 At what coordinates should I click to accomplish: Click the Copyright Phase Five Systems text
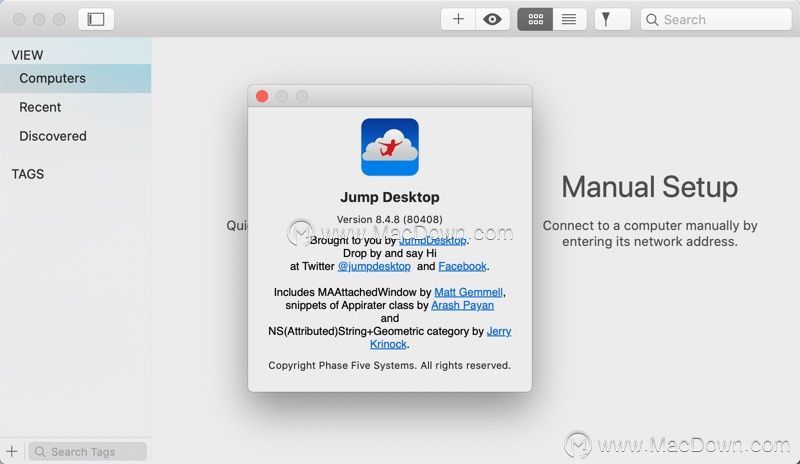[389, 365]
